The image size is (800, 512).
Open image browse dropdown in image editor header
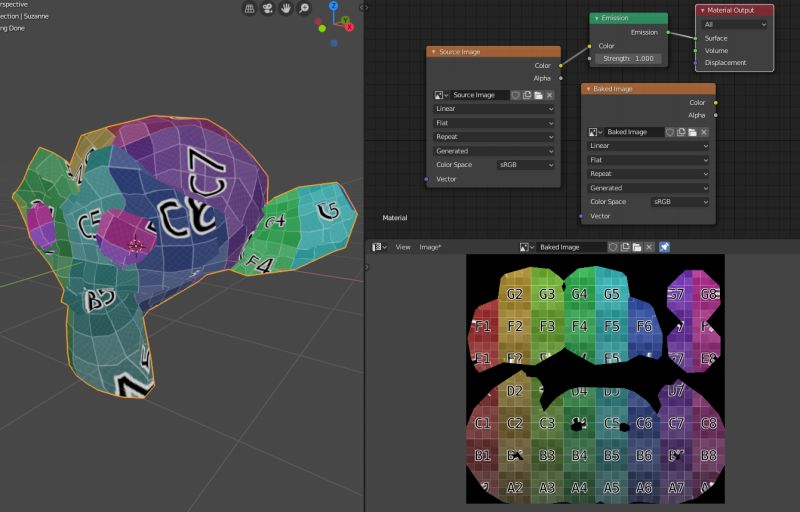point(526,247)
